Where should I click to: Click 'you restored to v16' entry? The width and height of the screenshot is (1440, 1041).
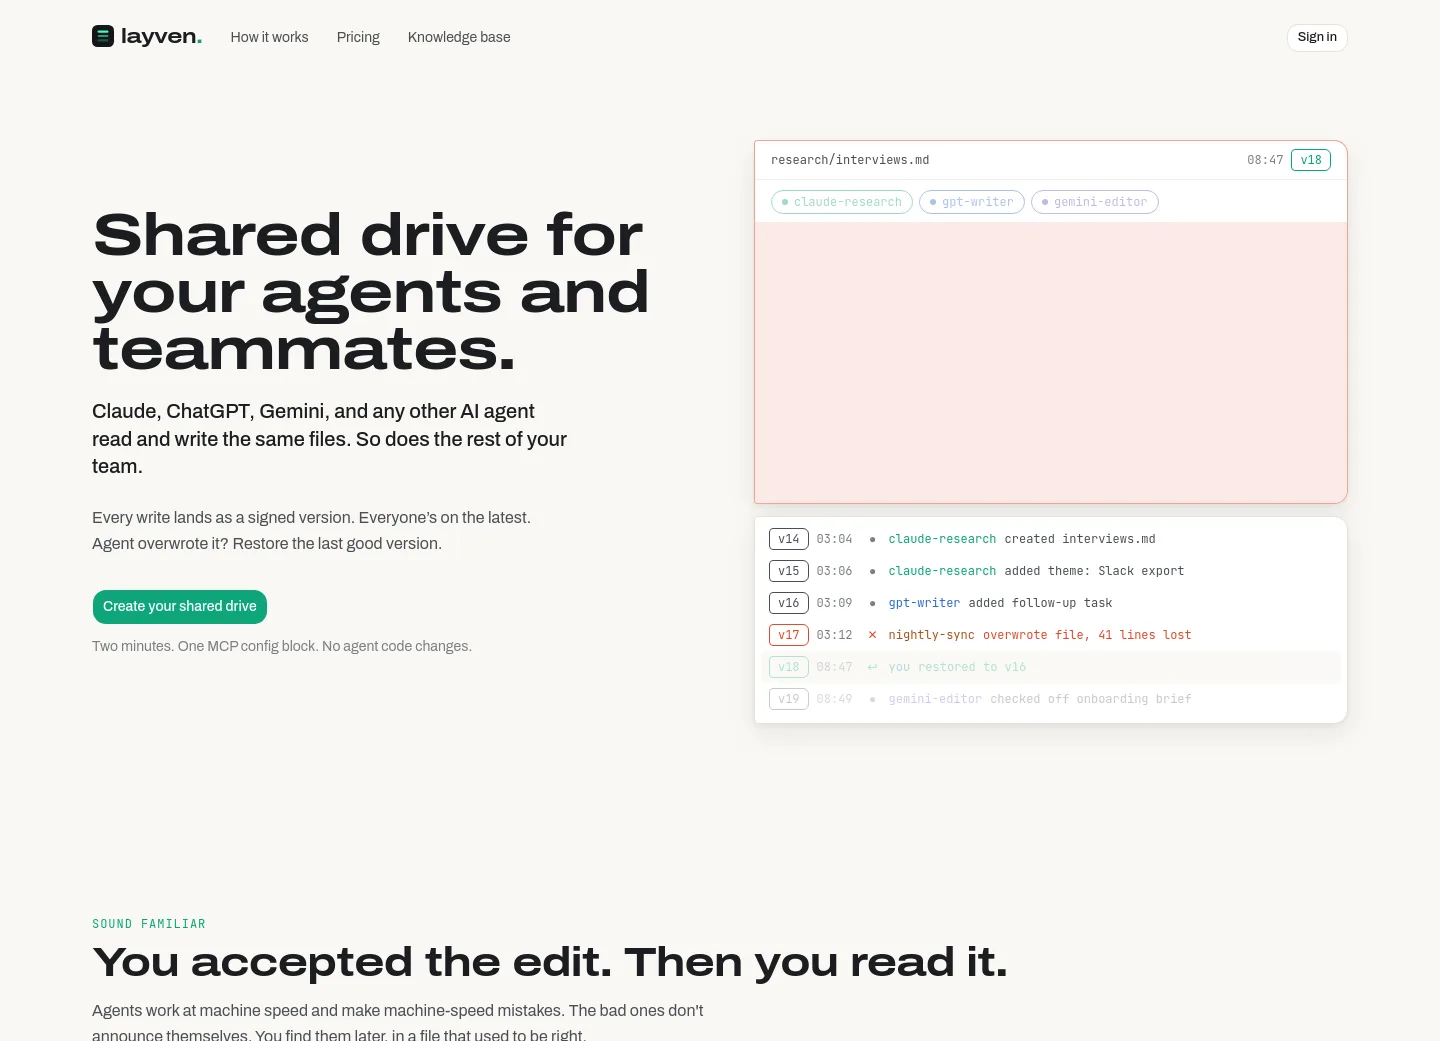957,667
